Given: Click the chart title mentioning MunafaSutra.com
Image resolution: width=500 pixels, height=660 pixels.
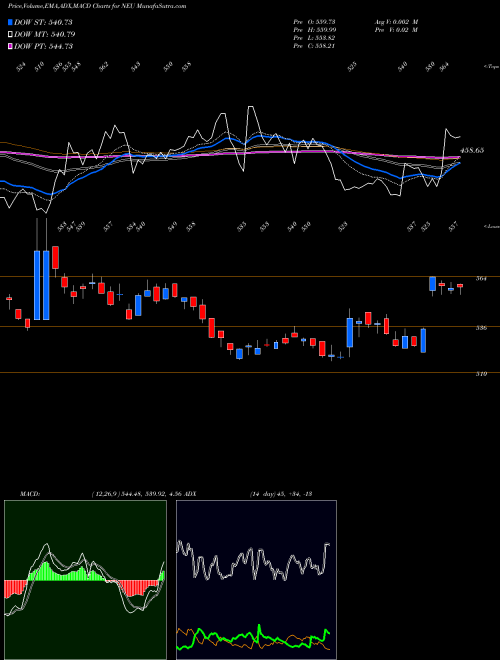Looking at the screenshot, I should pyautogui.click(x=97, y=6).
